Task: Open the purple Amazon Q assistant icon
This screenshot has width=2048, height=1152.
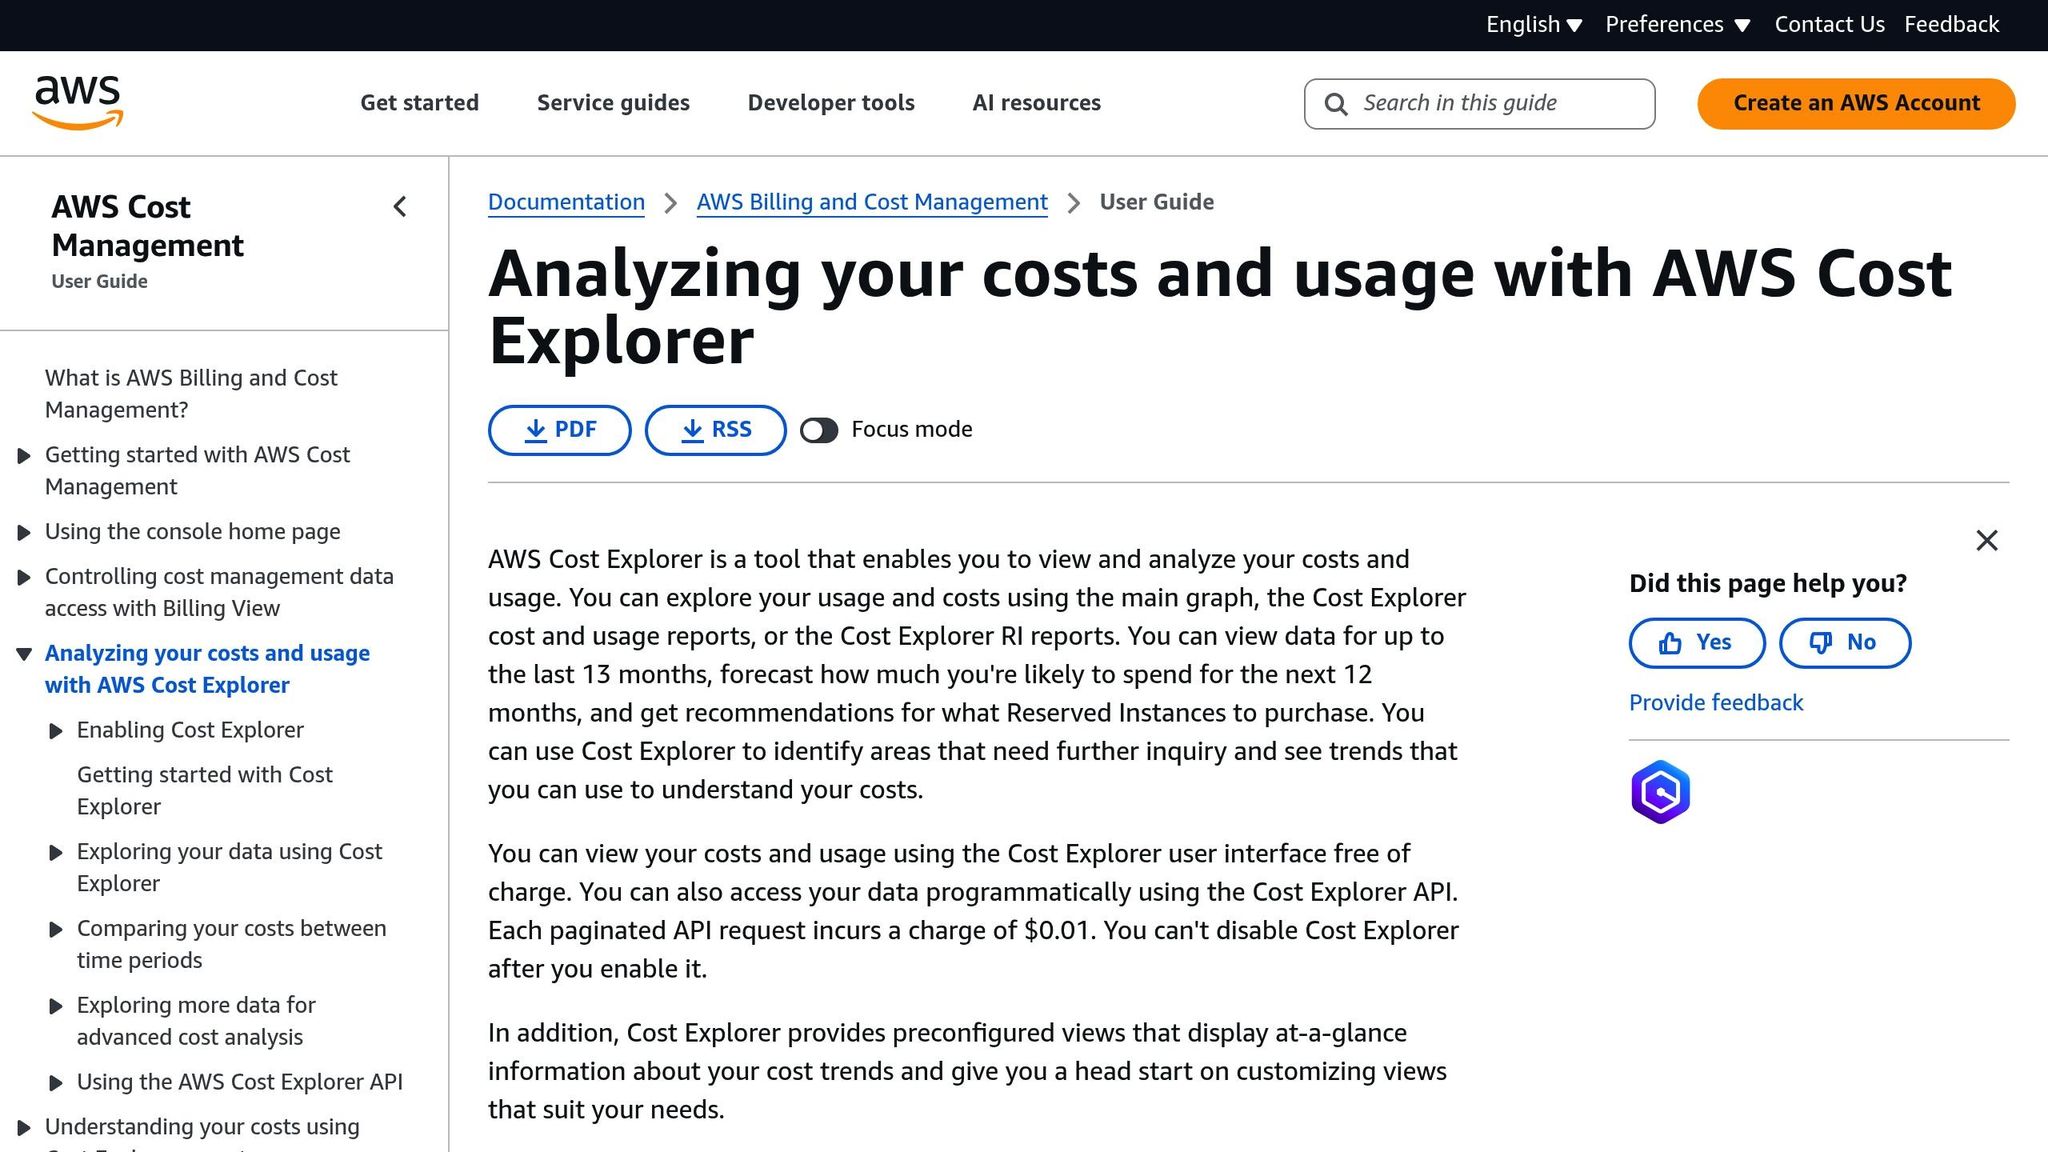Action: [x=1661, y=792]
